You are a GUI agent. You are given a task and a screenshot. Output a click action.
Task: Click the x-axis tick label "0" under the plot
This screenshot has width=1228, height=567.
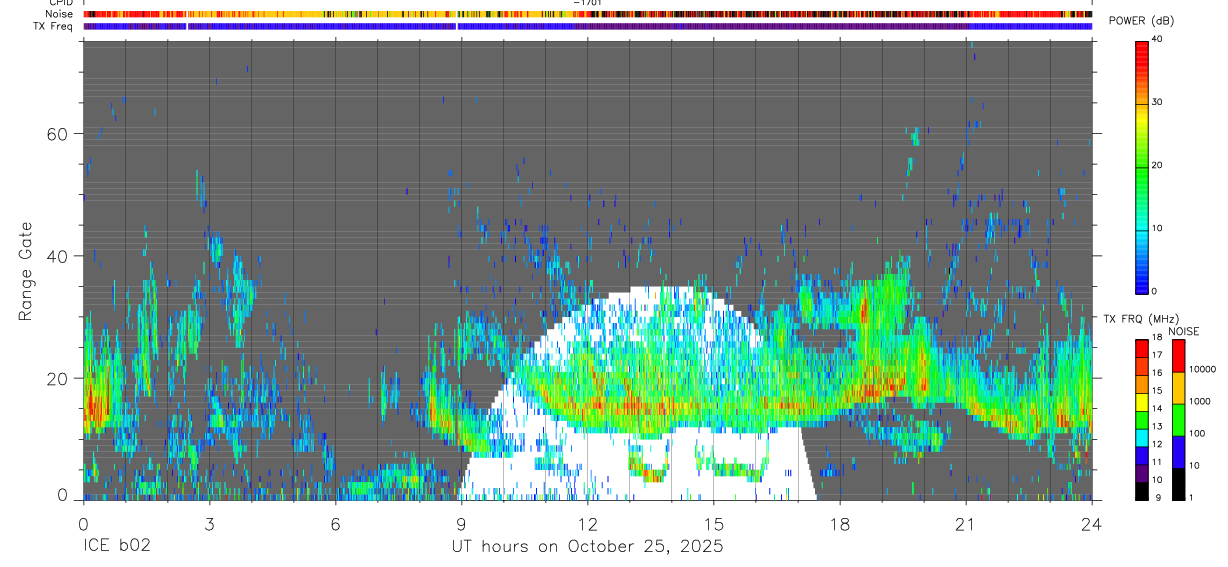pyautogui.click(x=83, y=524)
